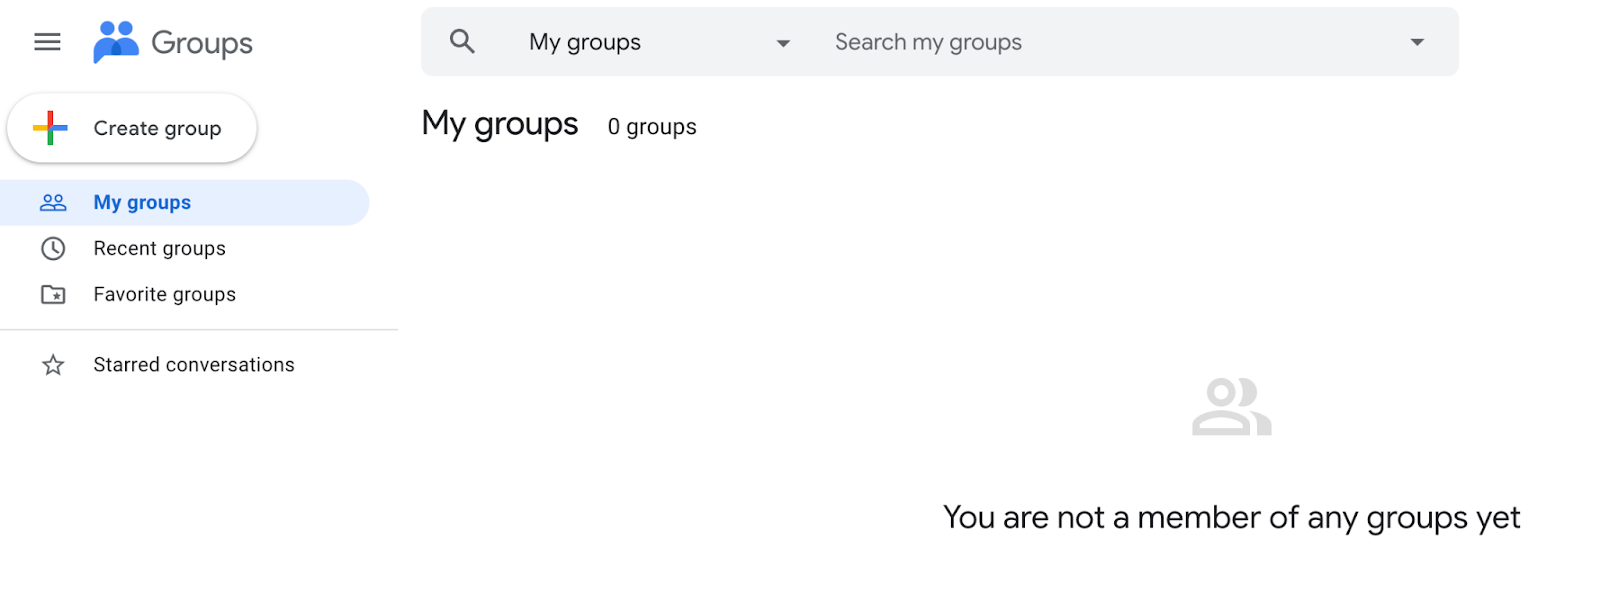Click the Favorite groups folder icon
This screenshot has height=602, width=1600.
[53, 295]
